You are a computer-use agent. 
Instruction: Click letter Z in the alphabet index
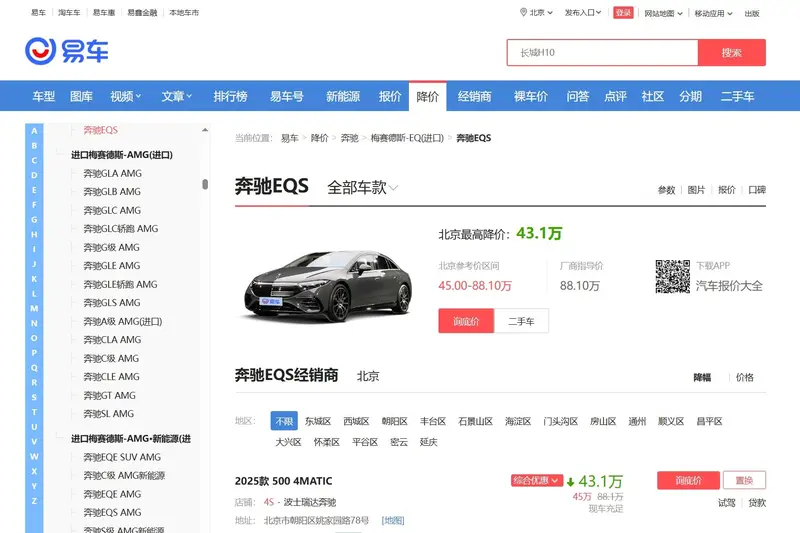(x=34, y=501)
